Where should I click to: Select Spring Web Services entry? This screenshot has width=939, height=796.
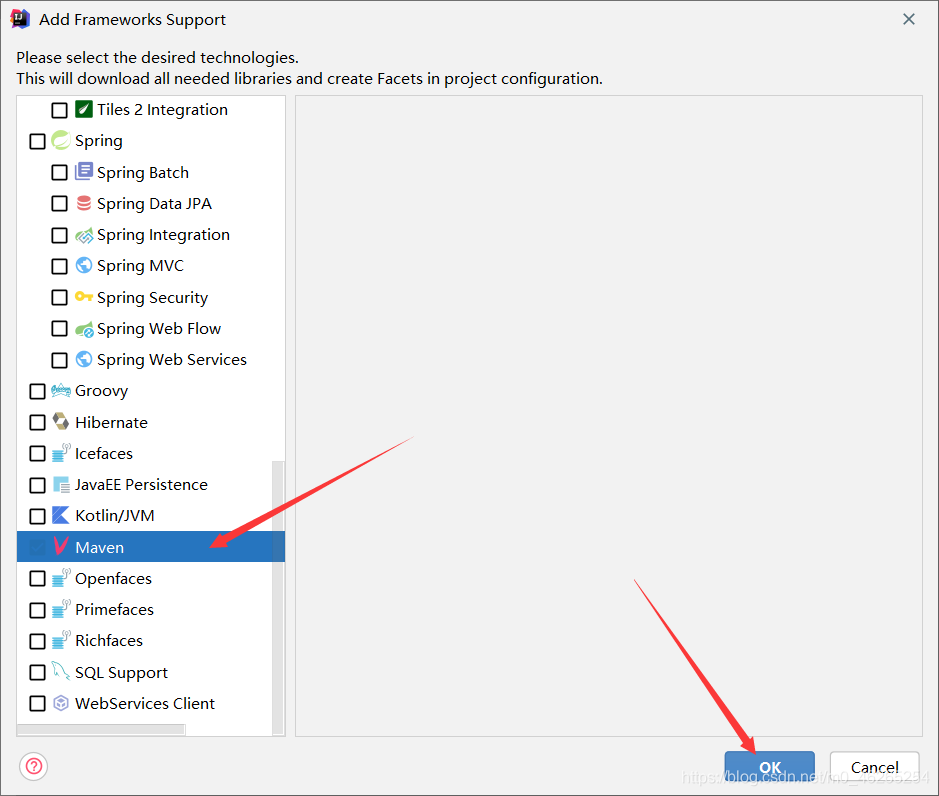point(171,360)
